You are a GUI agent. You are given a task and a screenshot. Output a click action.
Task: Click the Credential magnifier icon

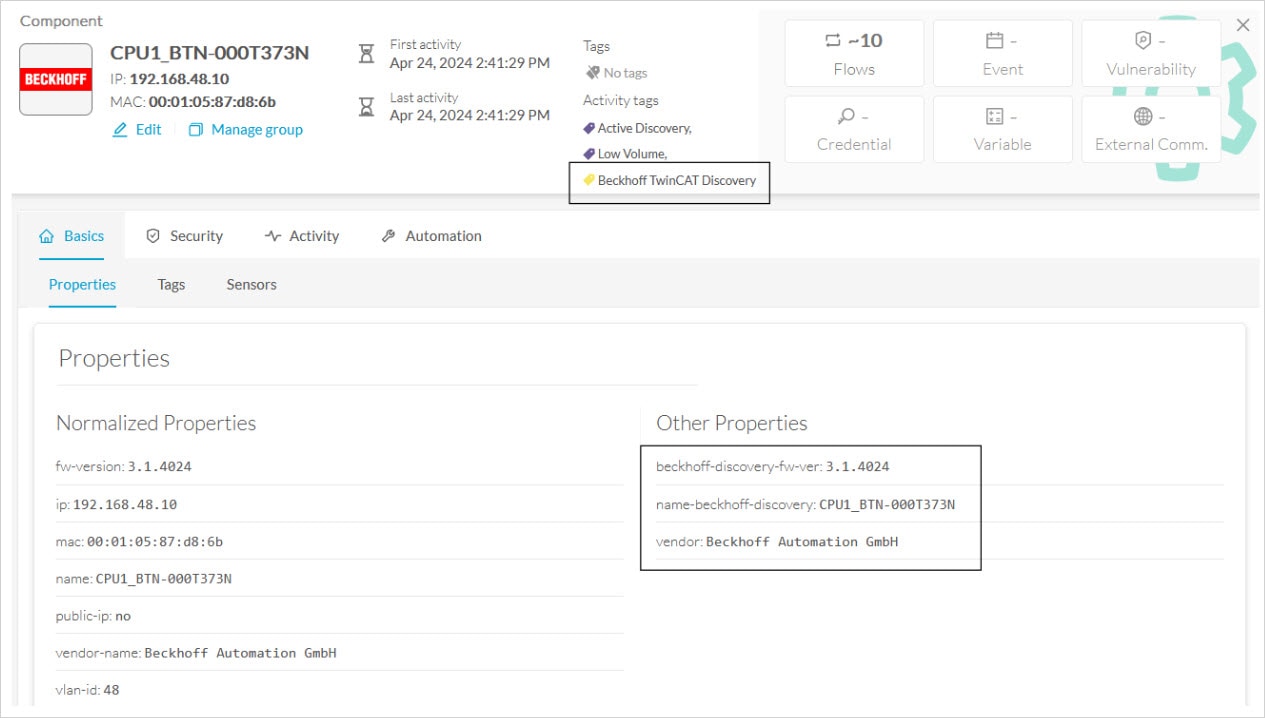(846, 116)
